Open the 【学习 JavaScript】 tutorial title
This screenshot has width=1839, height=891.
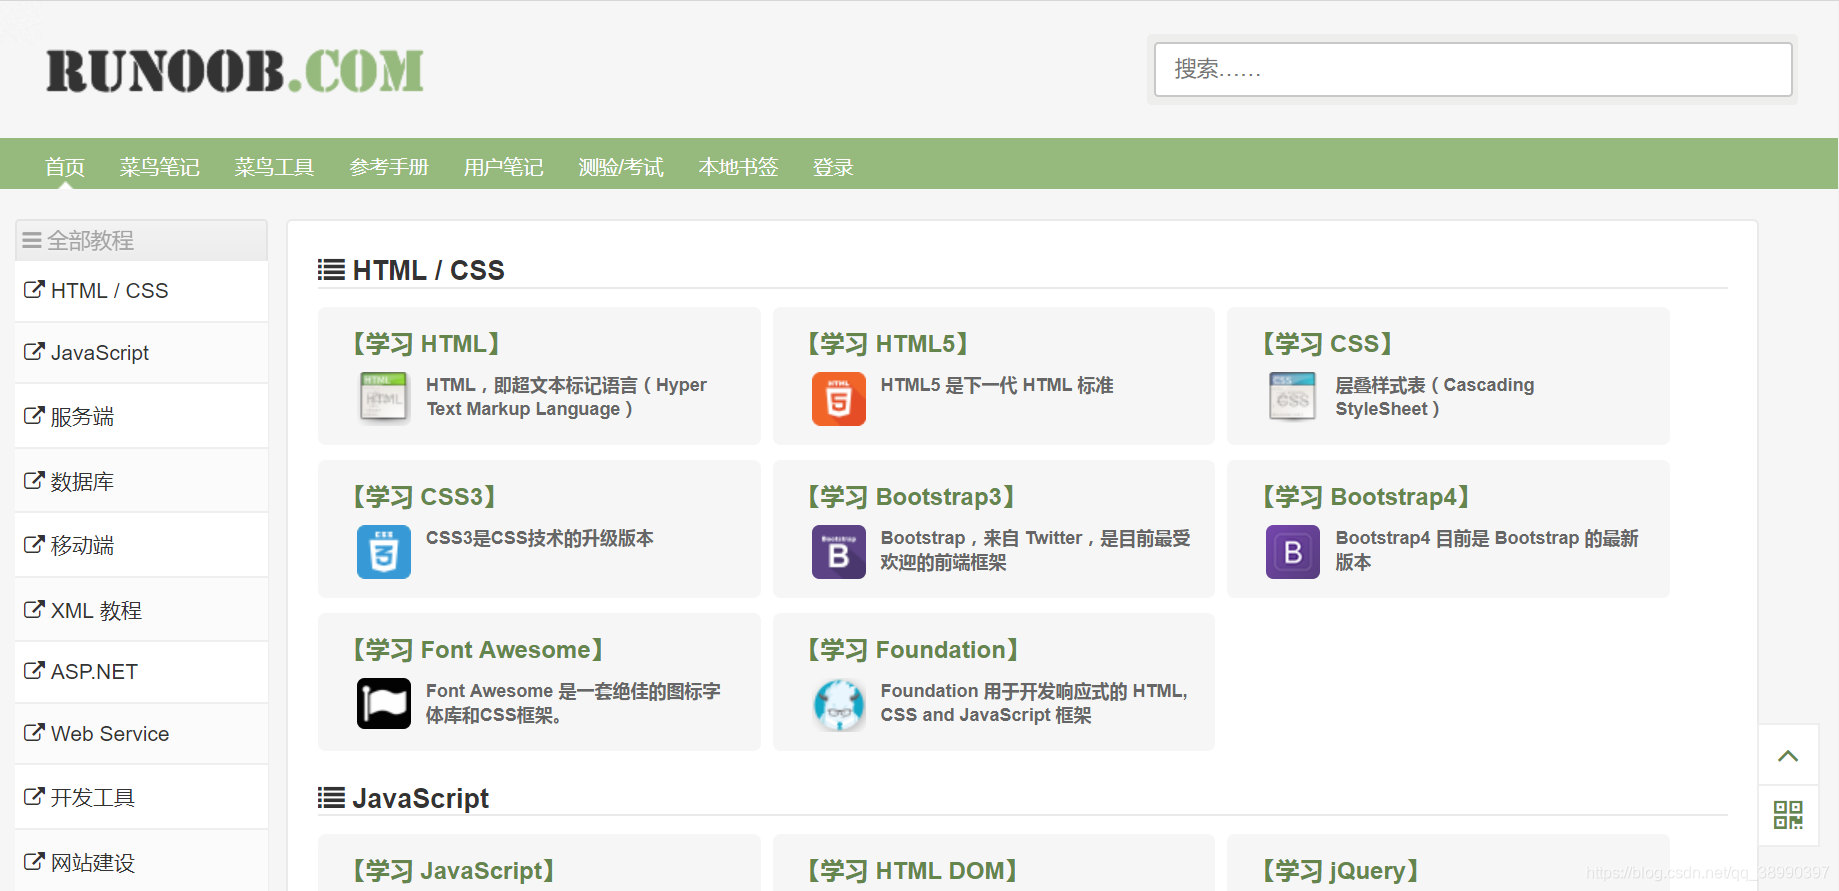453,871
